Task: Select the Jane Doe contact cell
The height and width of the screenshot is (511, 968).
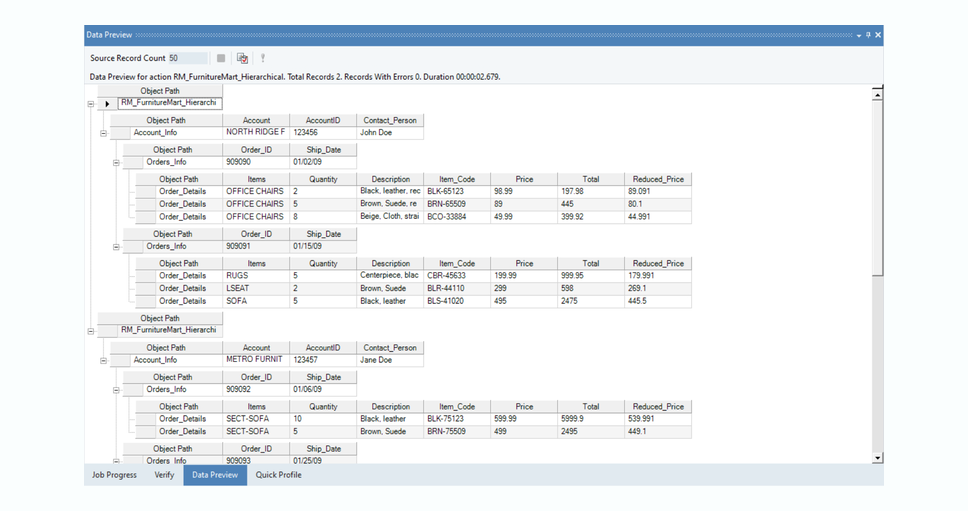Action: pos(390,360)
